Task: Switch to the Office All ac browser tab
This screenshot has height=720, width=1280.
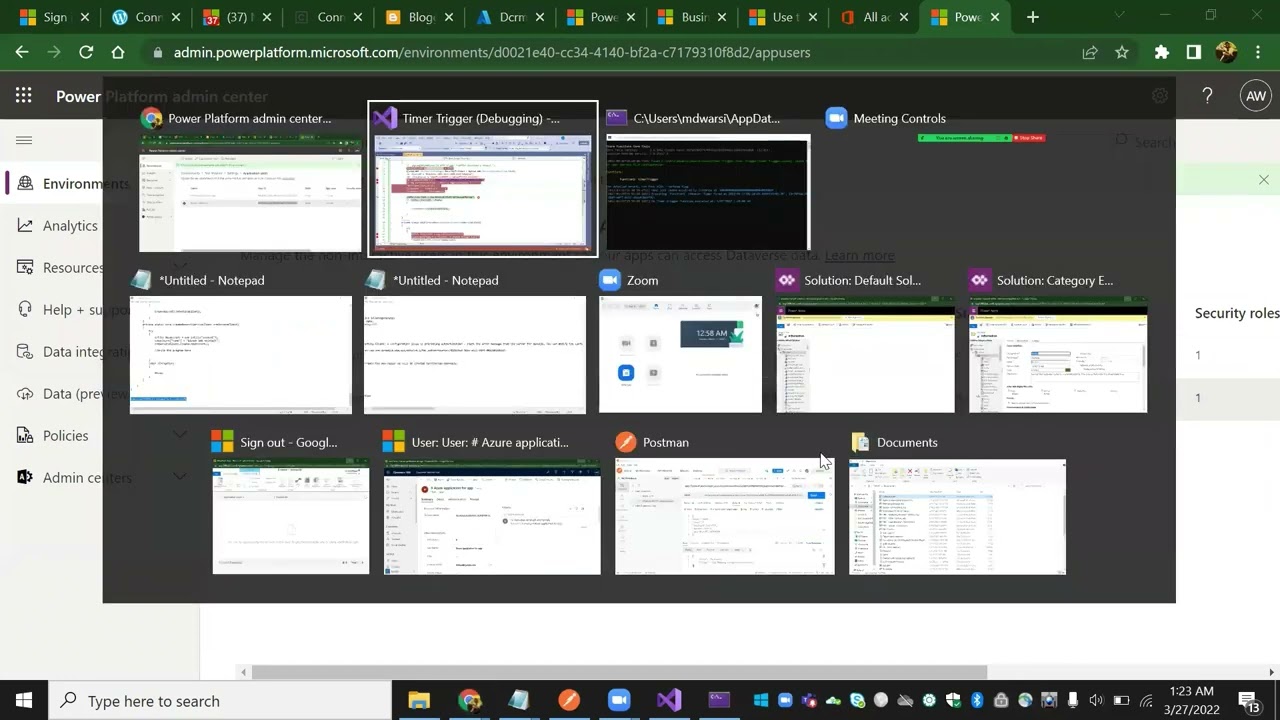Action: pos(873,17)
